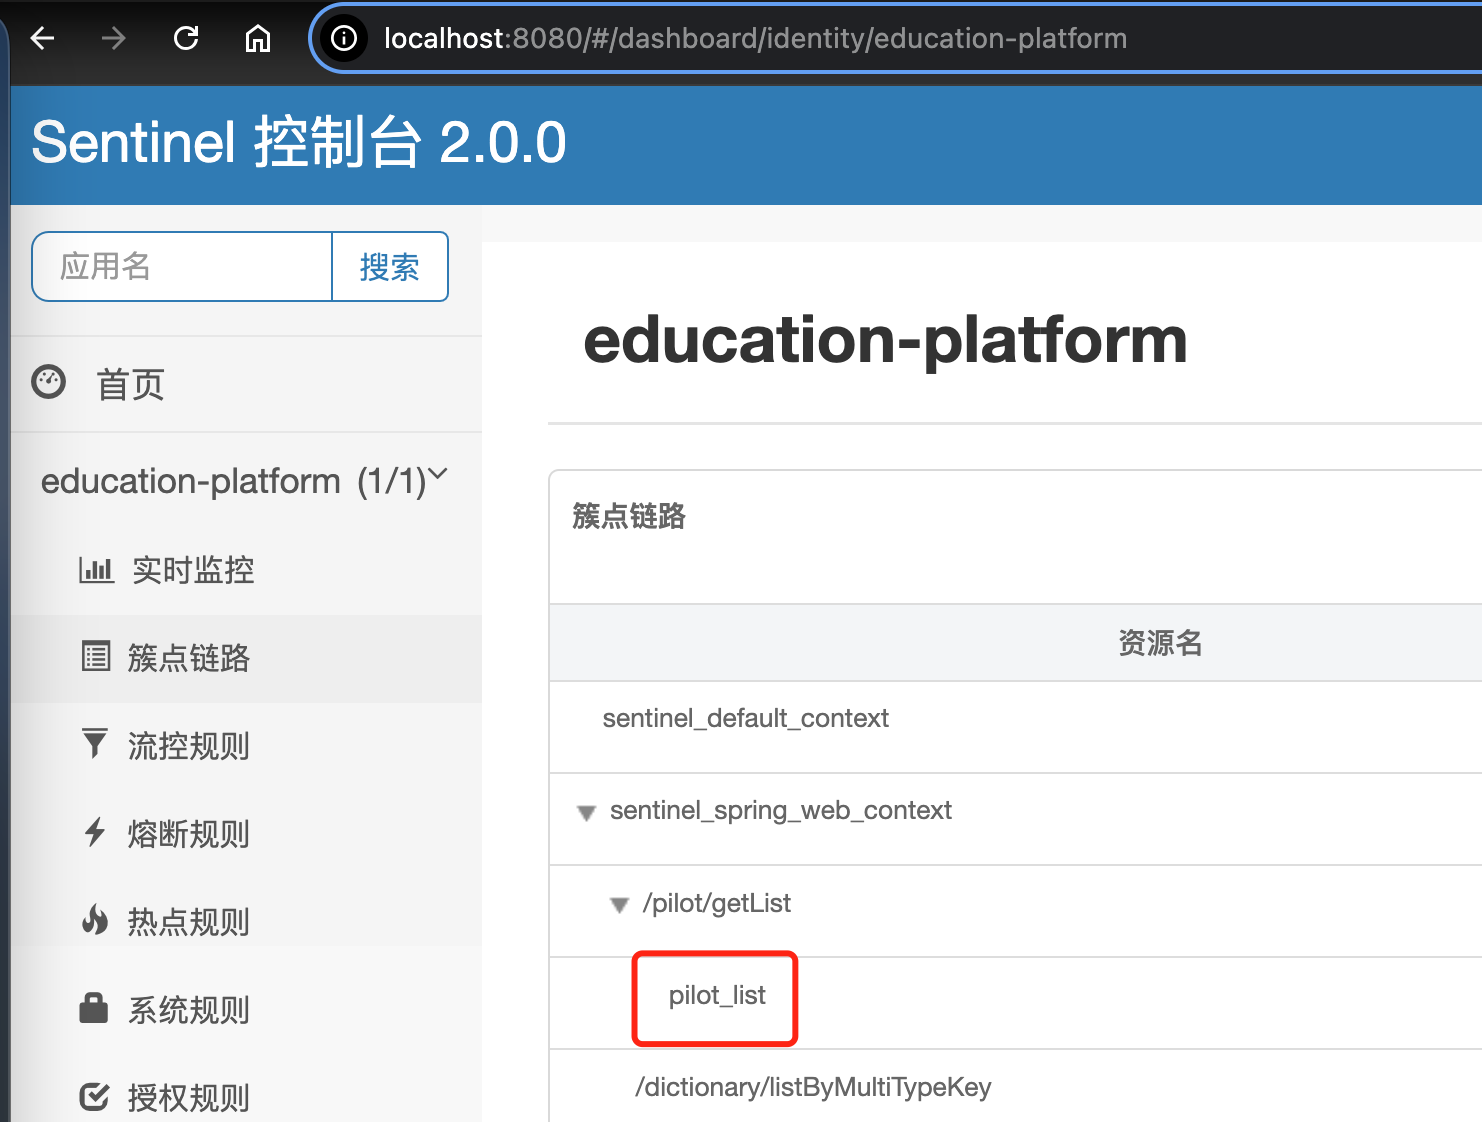Open the 首页 menu item
Image resolution: width=1482 pixels, height=1122 pixels.
[130, 383]
